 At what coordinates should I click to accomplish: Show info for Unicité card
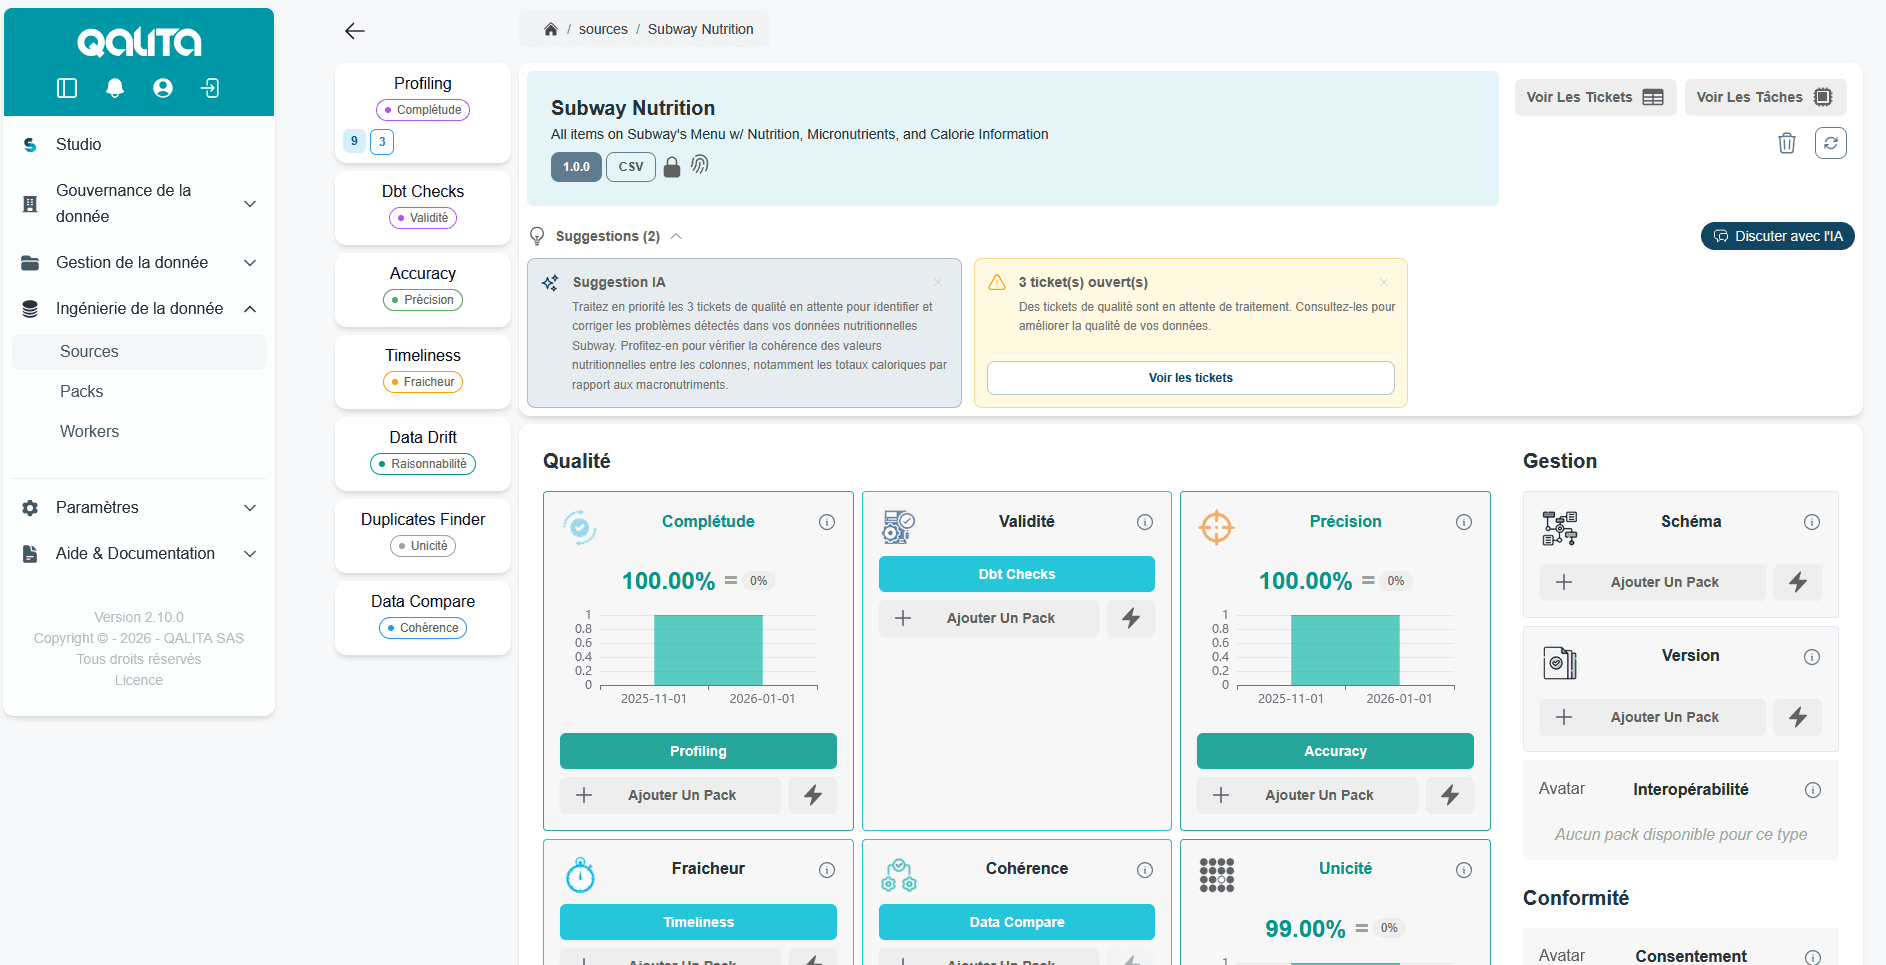tap(1464, 870)
